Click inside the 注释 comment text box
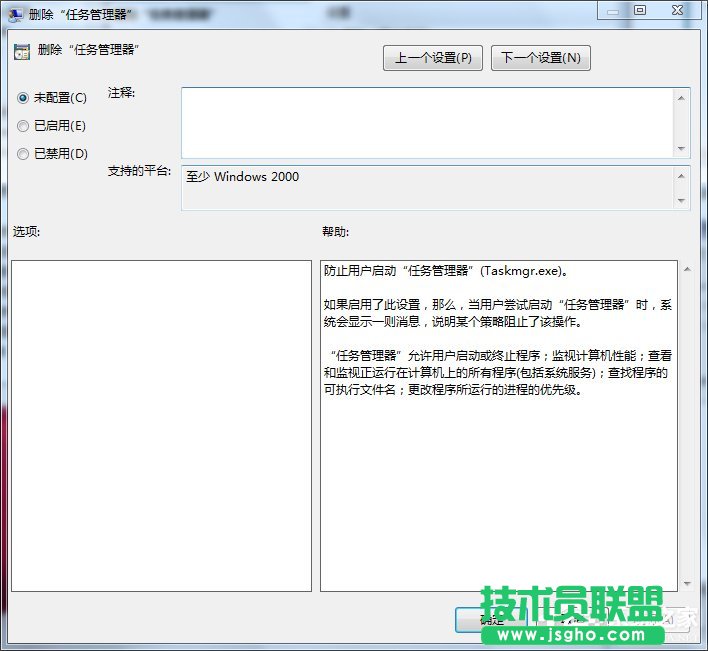The height and width of the screenshot is (651, 708). [x=427, y=123]
